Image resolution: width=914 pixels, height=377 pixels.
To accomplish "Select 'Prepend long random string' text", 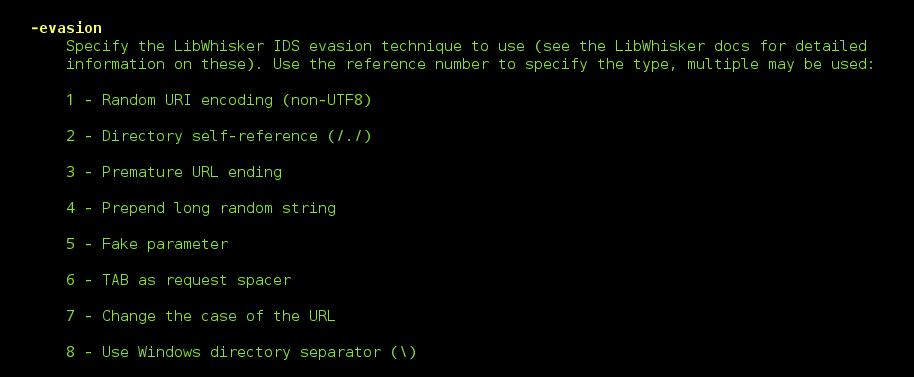I will pyautogui.click(x=219, y=209).
